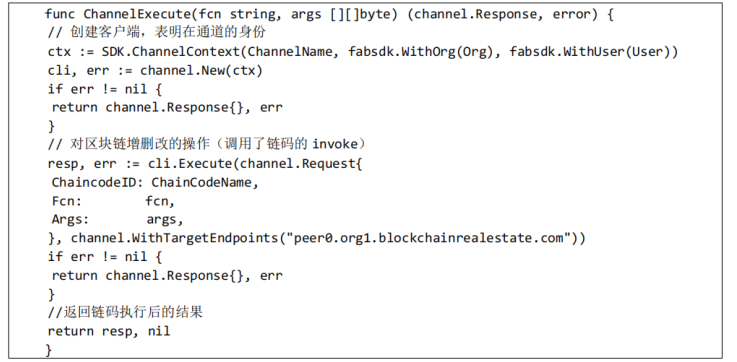Click the first 'if err != nil' line
The image size is (737, 362).
(x=105, y=89)
